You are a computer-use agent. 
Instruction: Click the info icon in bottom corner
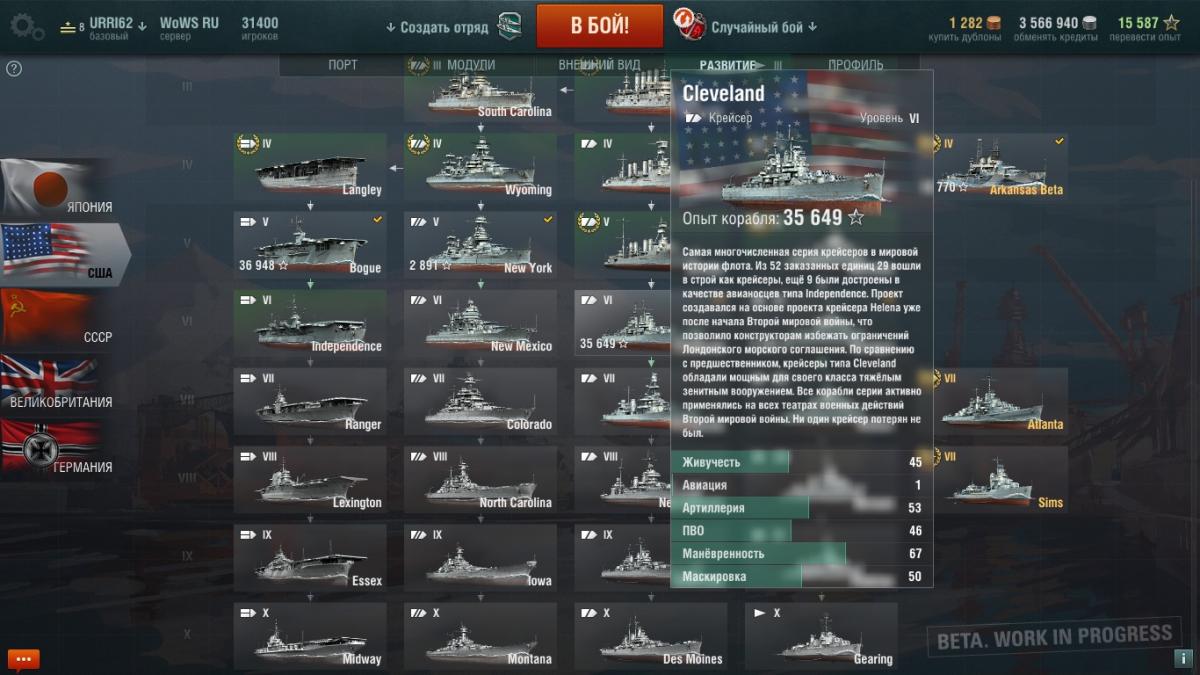tap(1183, 659)
